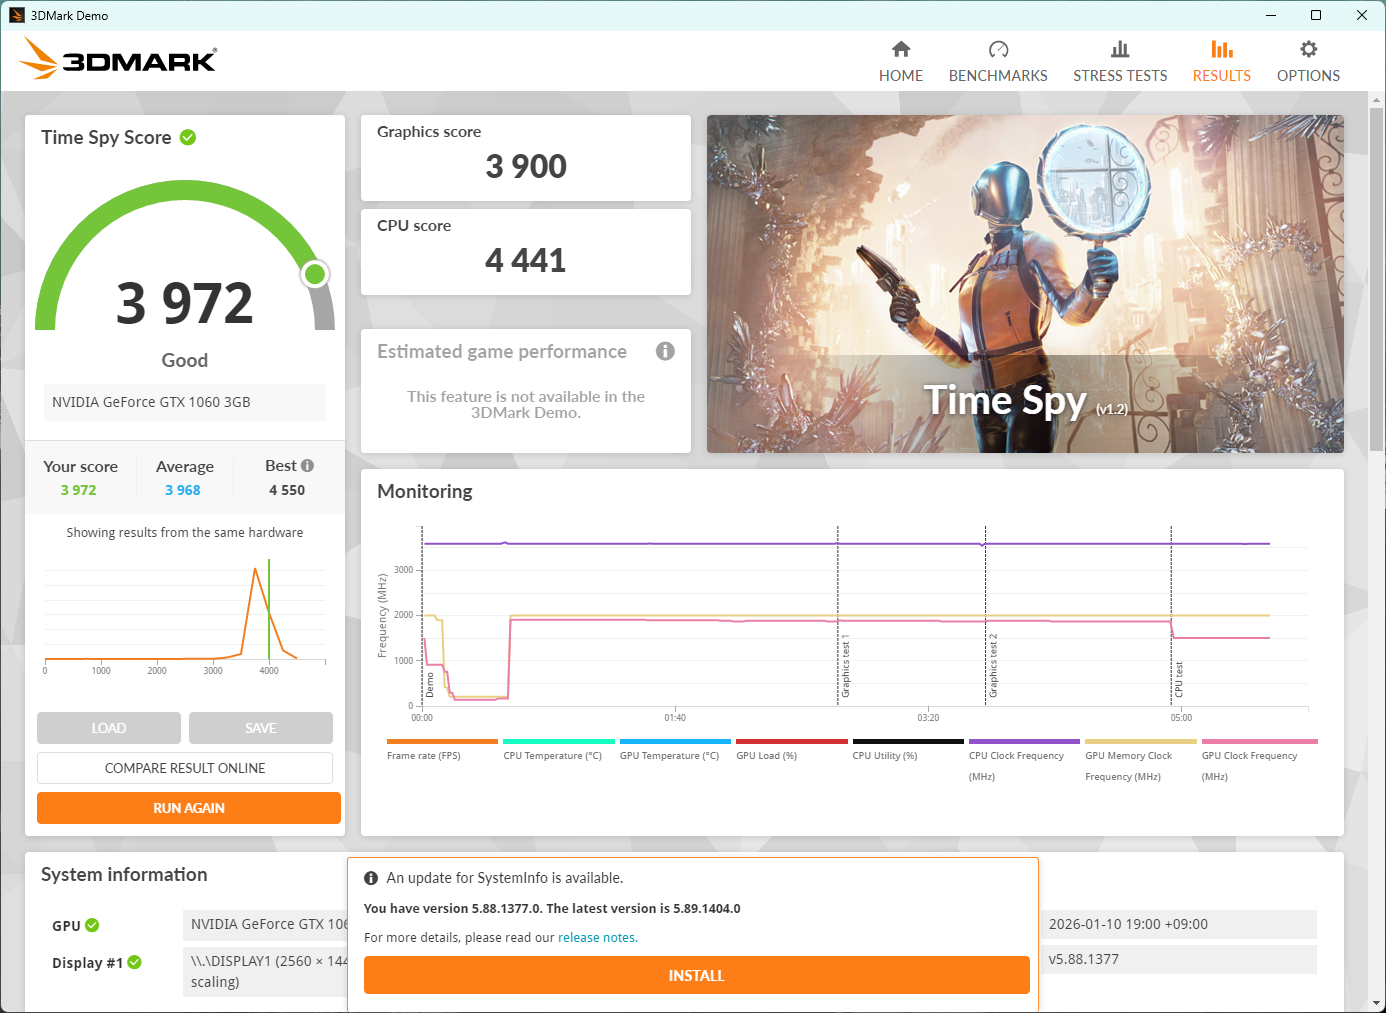Click the LOAD button
The width and height of the screenshot is (1386, 1013).
pos(109,728)
